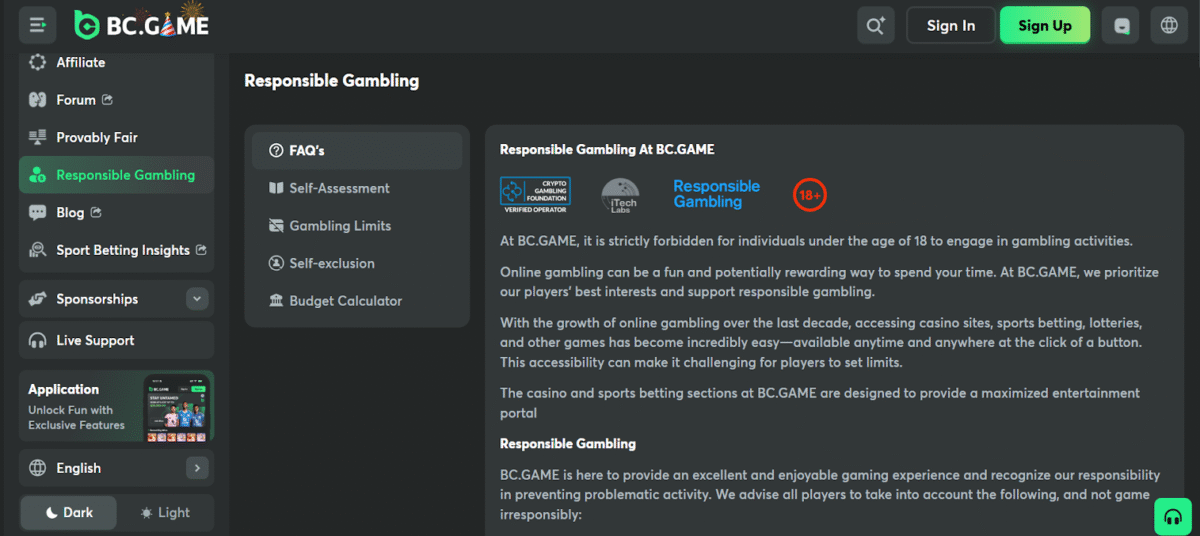Click the iTech Labs certification logo
This screenshot has width=1200, height=536.
(x=620, y=195)
